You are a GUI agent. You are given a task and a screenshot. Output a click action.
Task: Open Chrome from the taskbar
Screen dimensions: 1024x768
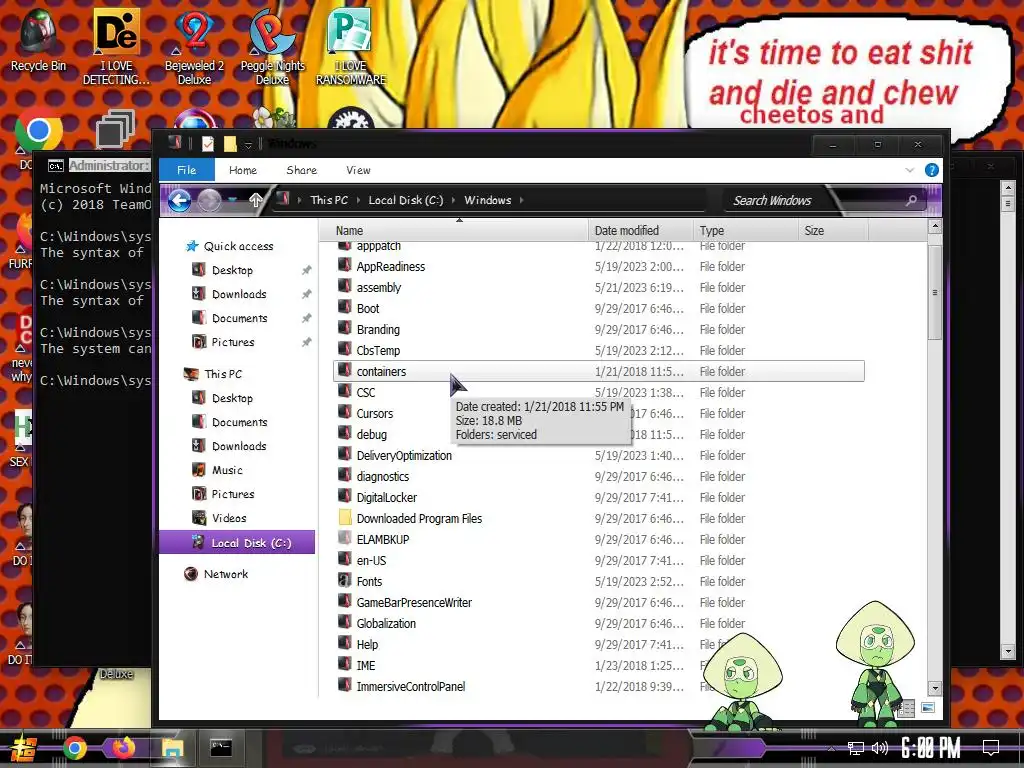(74, 748)
